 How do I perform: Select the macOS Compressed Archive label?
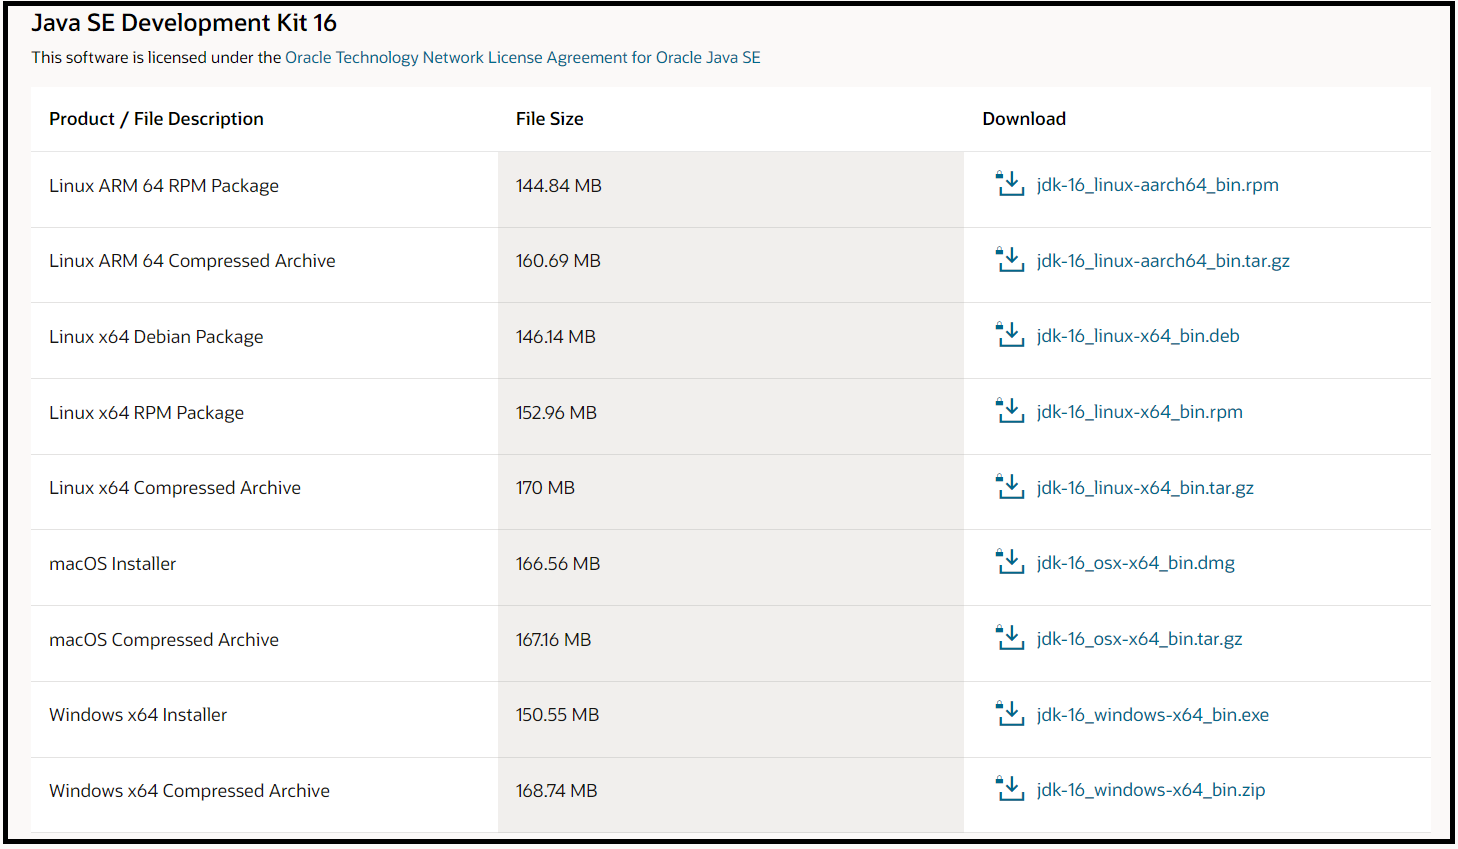pos(164,640)
